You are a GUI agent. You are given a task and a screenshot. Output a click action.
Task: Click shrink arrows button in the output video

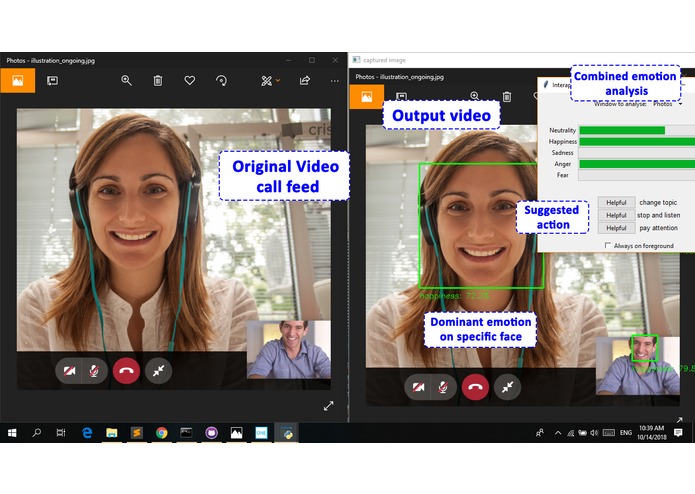[508, 387]
